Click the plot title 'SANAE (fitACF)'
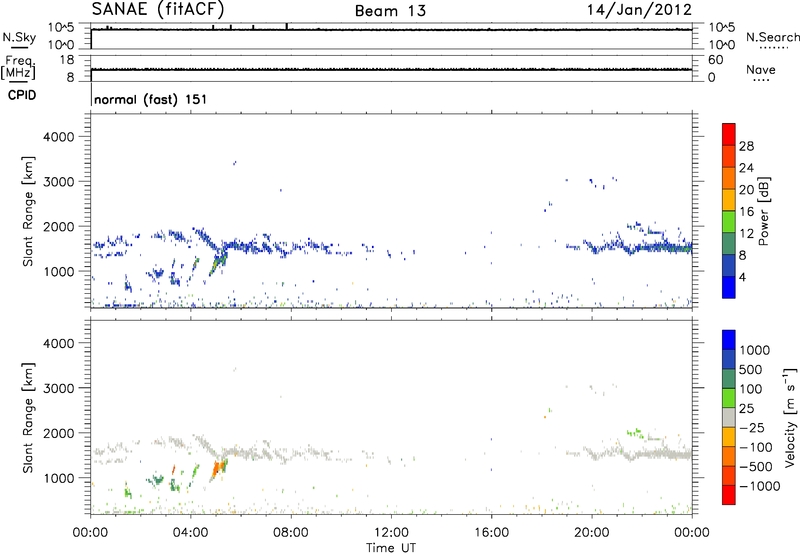 [158, 9]
